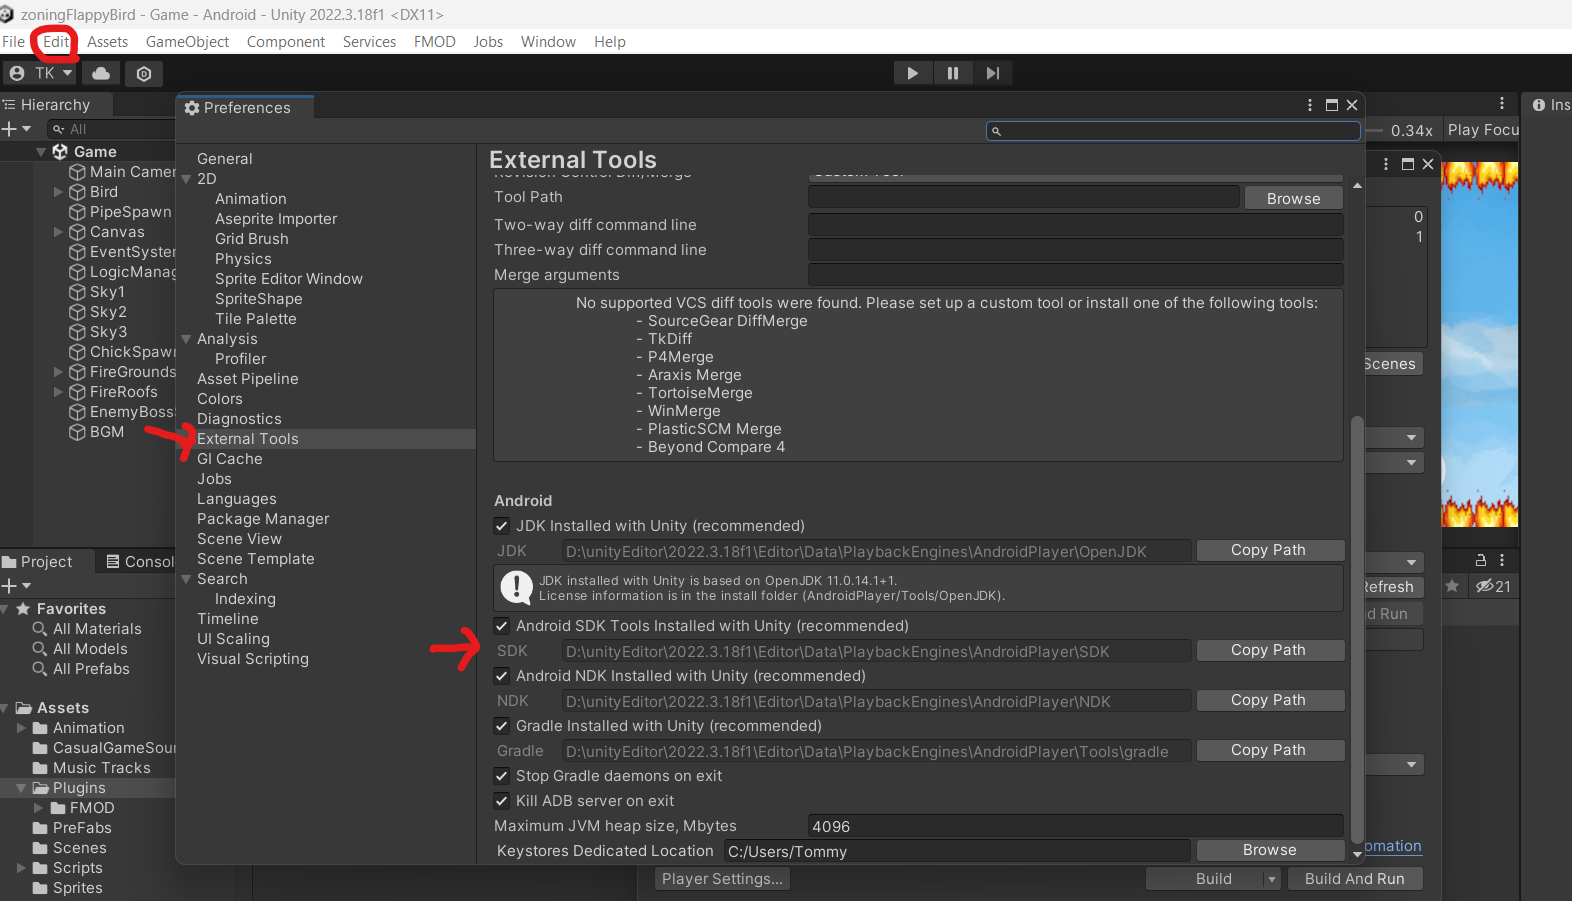Select the Main Camera object icon
Screen dimensions: 1572x901
(x=77, y=172)
